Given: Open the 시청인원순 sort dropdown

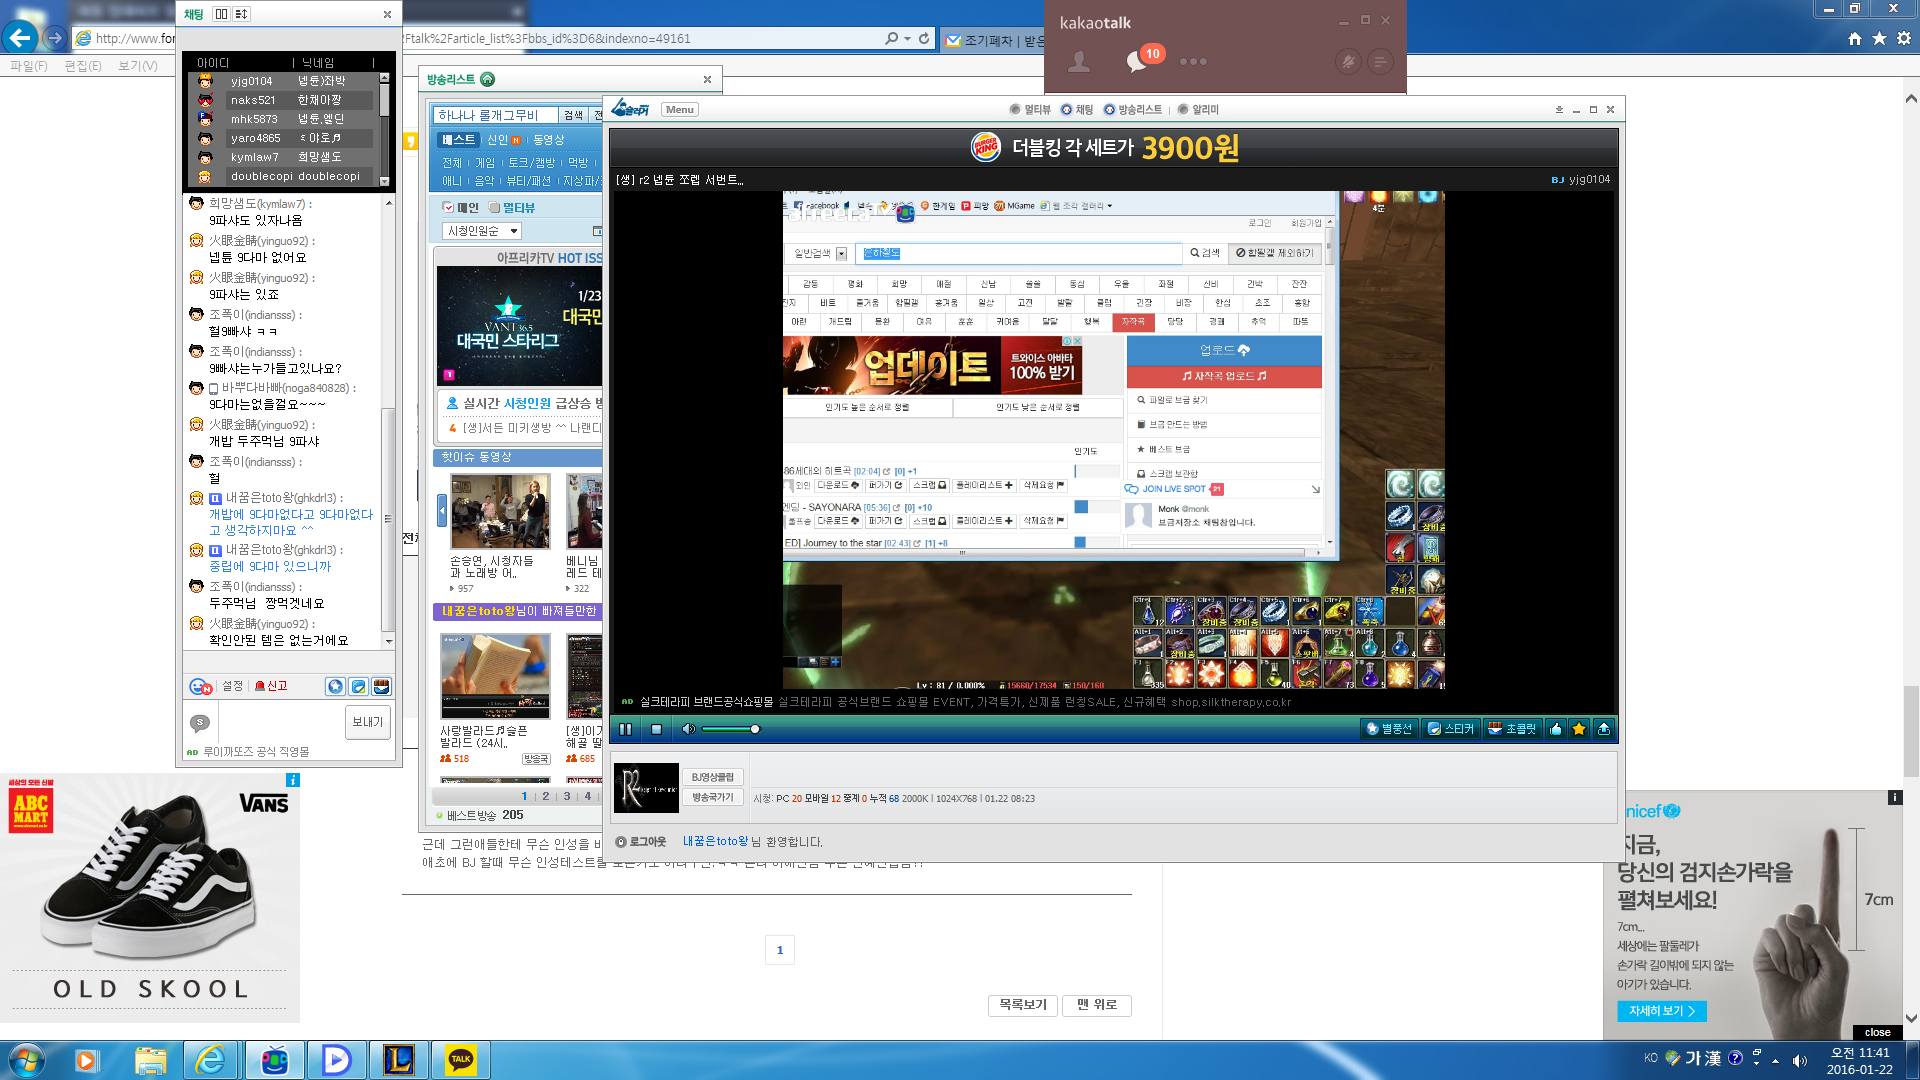Looking at the screenshot, I should [x=481, y=231].
